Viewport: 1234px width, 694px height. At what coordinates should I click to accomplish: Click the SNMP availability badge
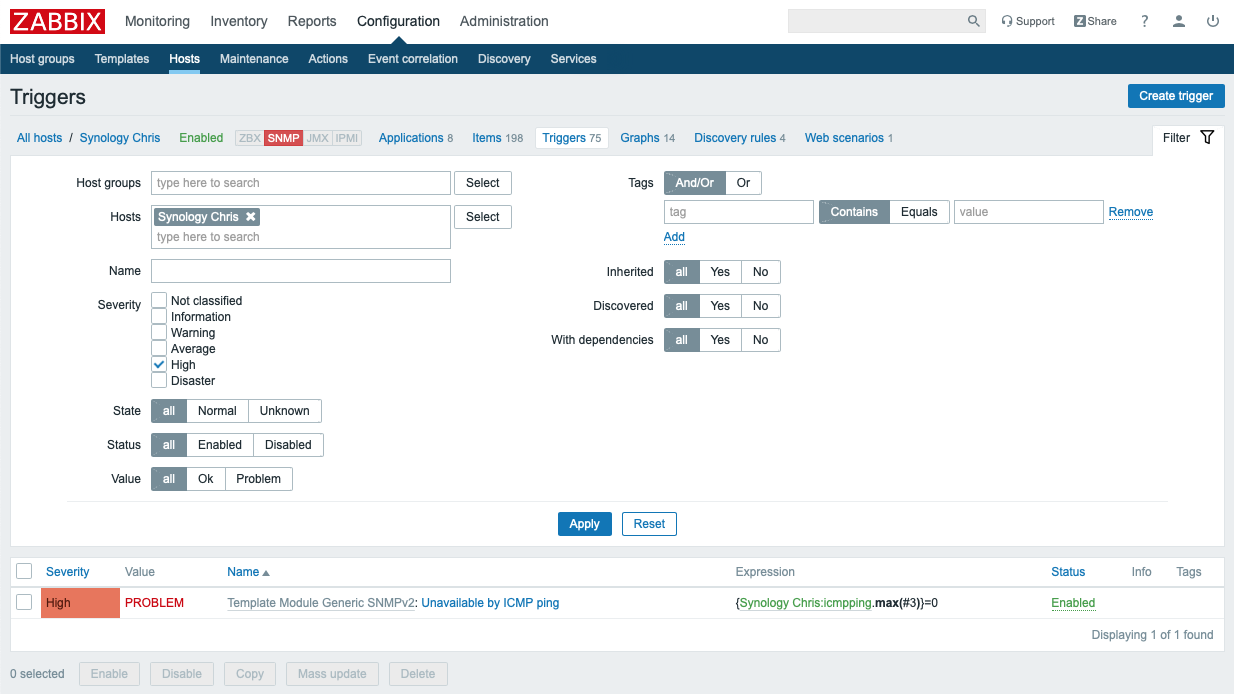(x=283, y=138)
